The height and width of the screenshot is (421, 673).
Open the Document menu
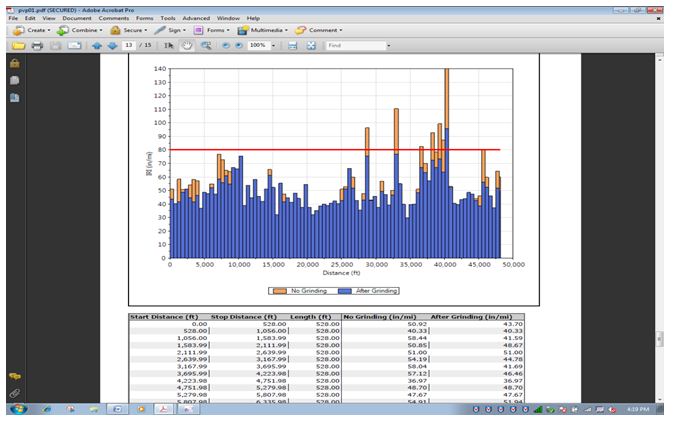[x=77, y=18]
